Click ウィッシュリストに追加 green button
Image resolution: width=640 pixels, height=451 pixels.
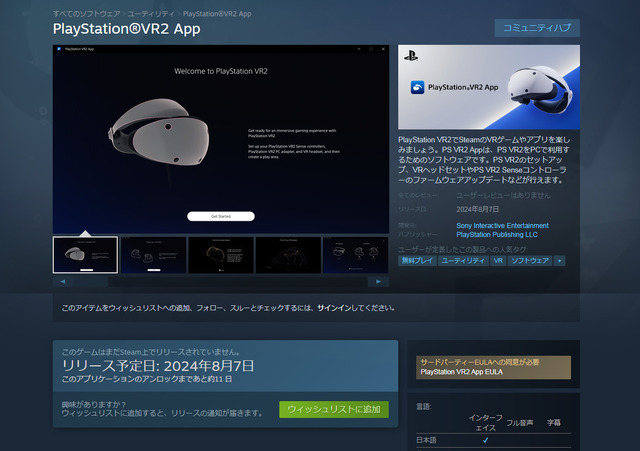click(x=333, y=409)
